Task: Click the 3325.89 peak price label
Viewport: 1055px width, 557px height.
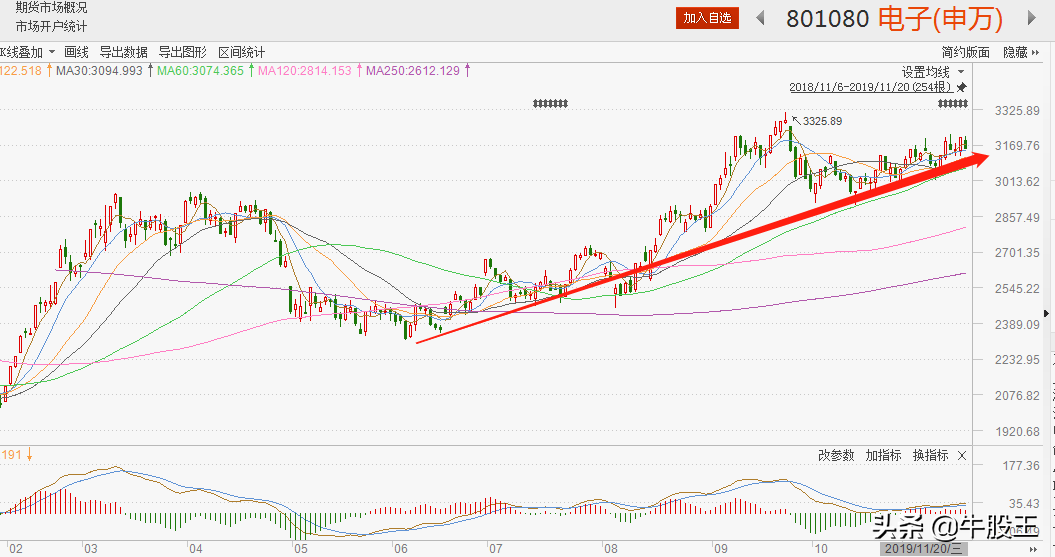Action: click(822, 122)
